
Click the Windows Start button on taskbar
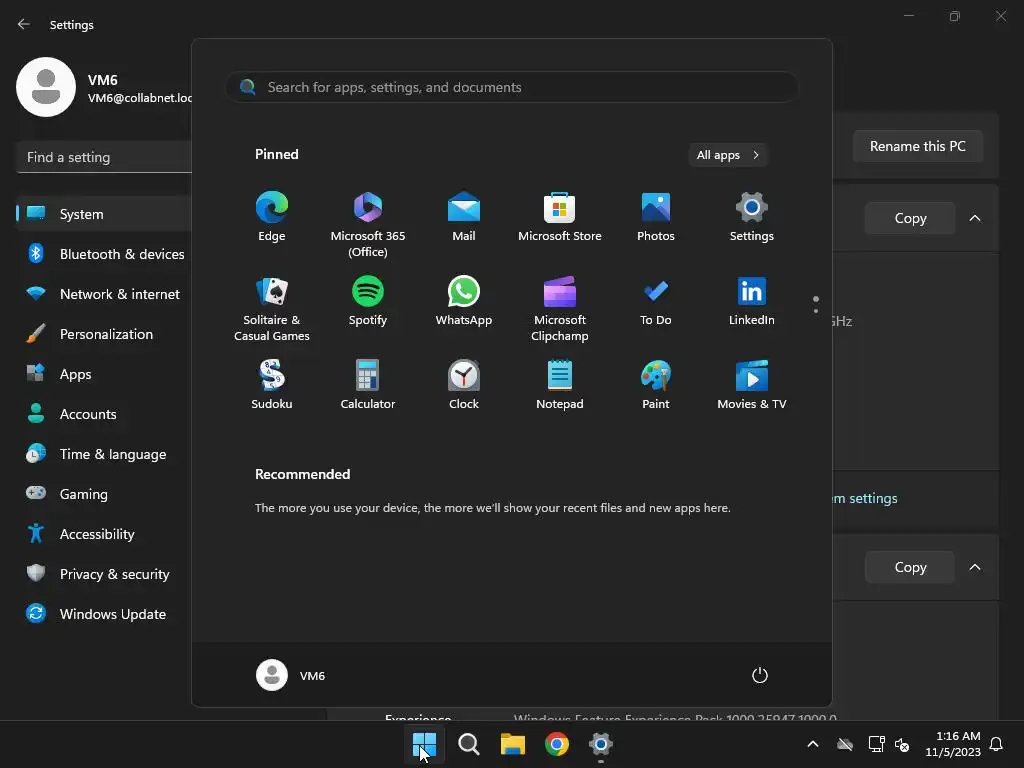[424, 744]
